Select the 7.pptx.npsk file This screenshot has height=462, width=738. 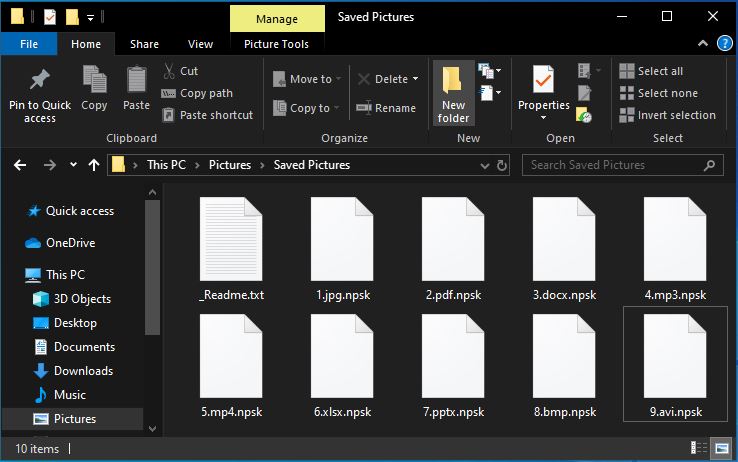click(x=453, y=366)
